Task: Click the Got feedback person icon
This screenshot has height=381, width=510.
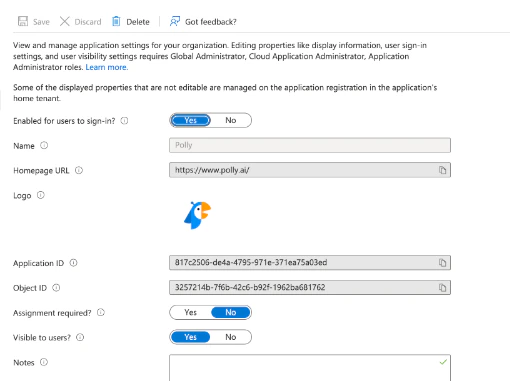Action: (175, 21)
